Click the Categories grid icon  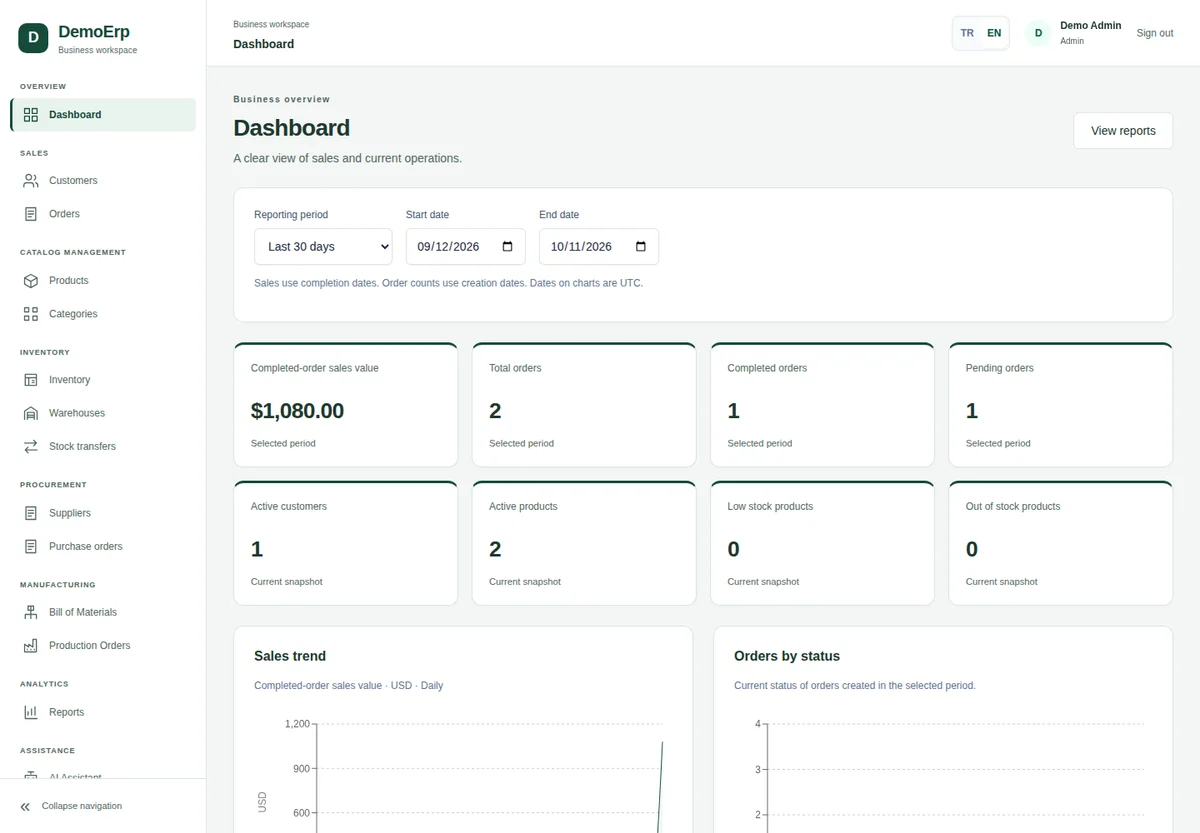click(x=31, y=314)
